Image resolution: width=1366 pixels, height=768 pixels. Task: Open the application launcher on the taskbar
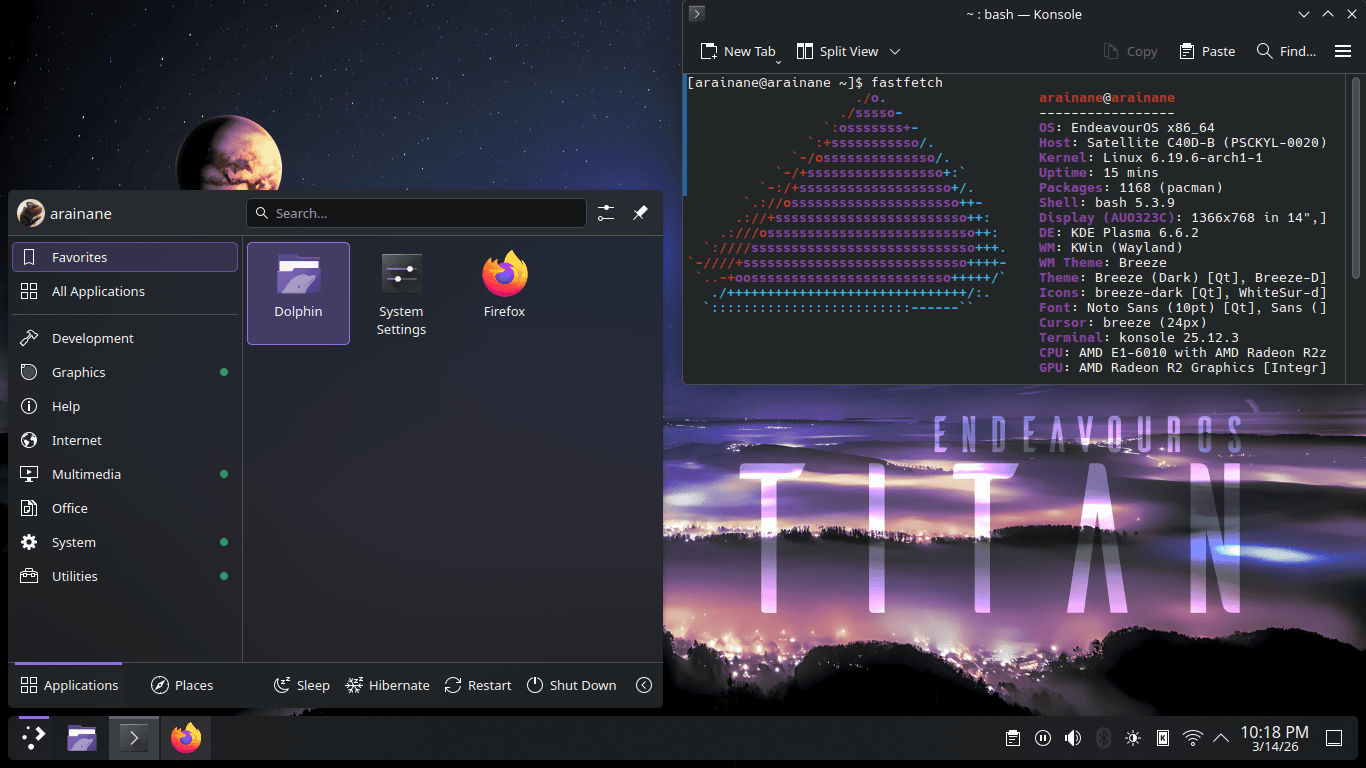[33, 739]
